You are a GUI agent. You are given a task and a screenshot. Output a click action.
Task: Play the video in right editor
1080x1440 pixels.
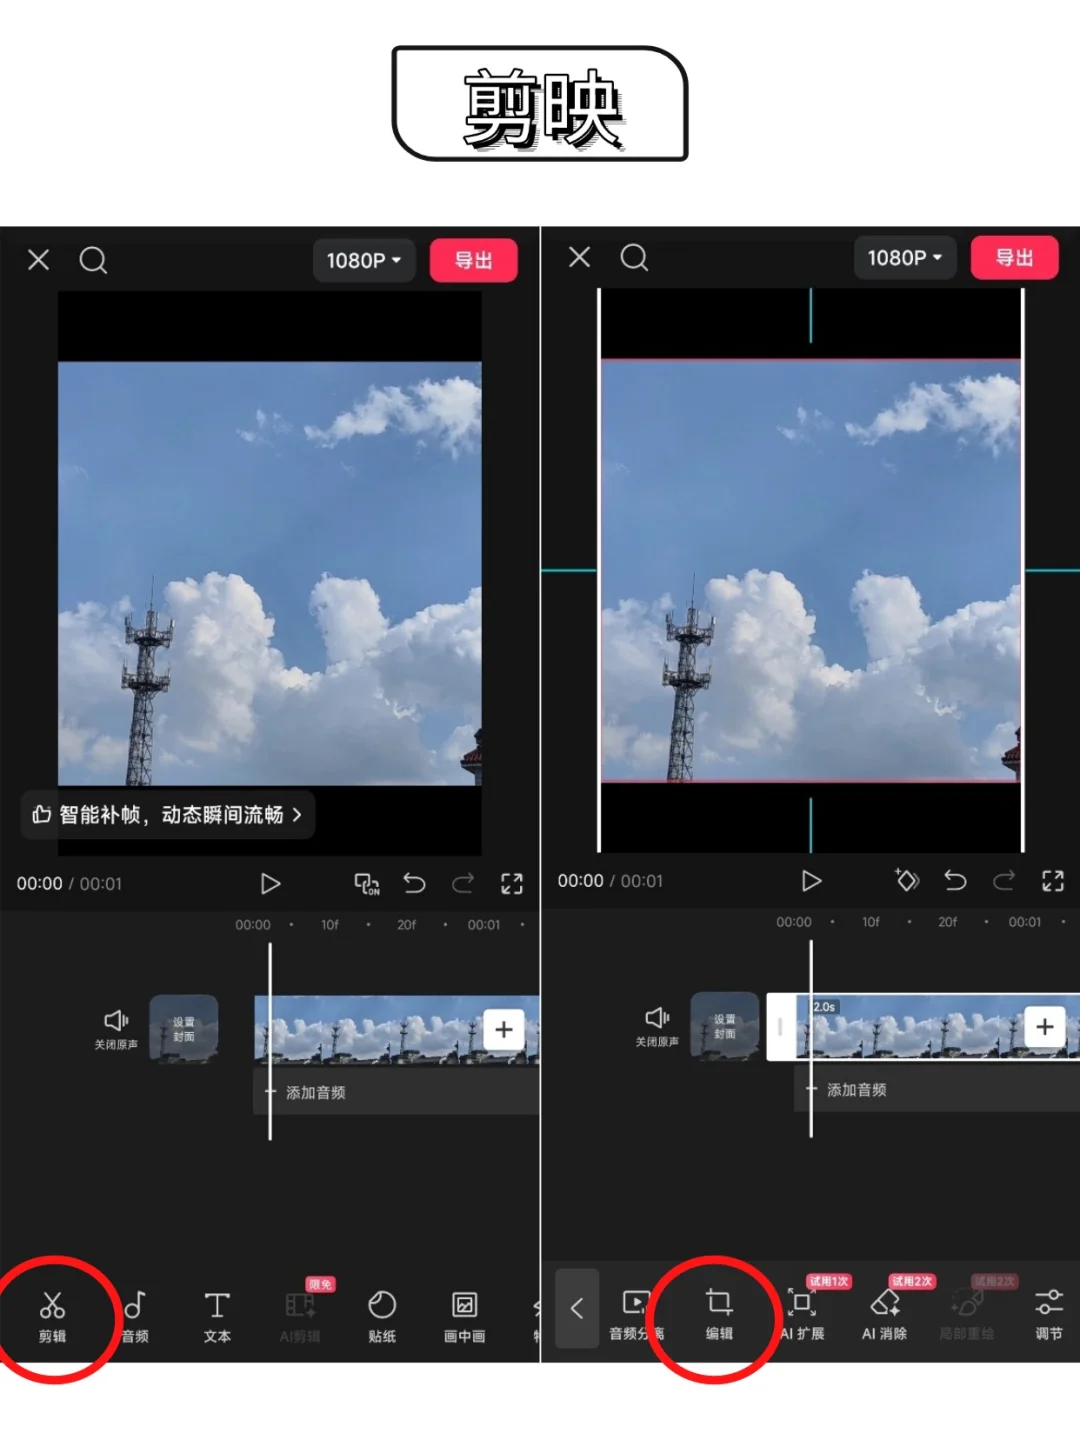[x=811, y=880]
